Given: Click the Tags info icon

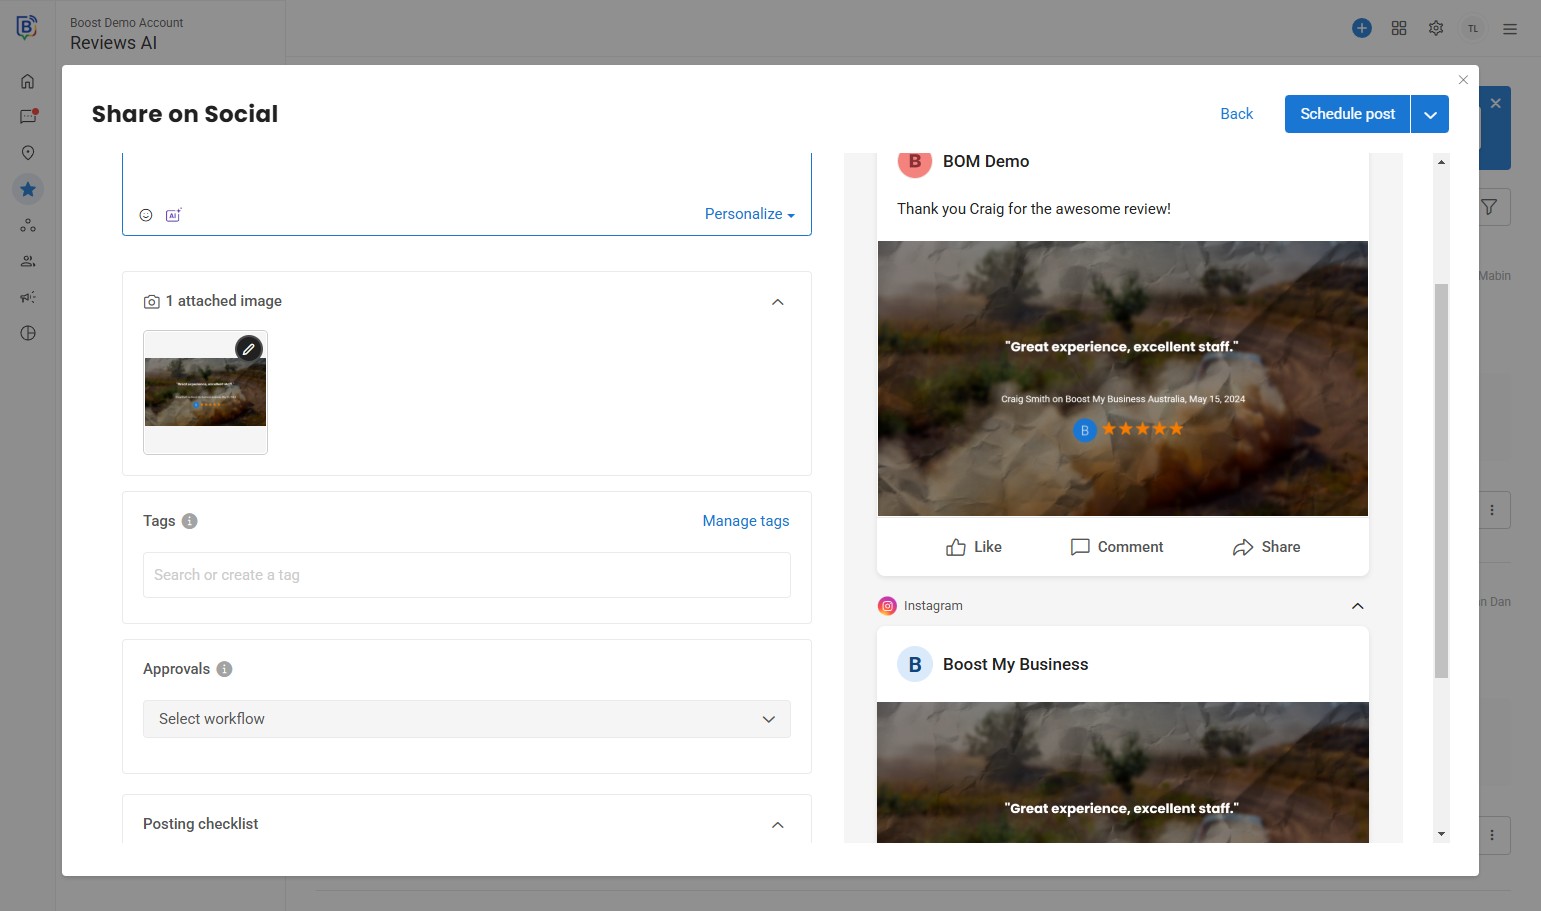Looking at the screenshot, I should (x=190, y=521).
